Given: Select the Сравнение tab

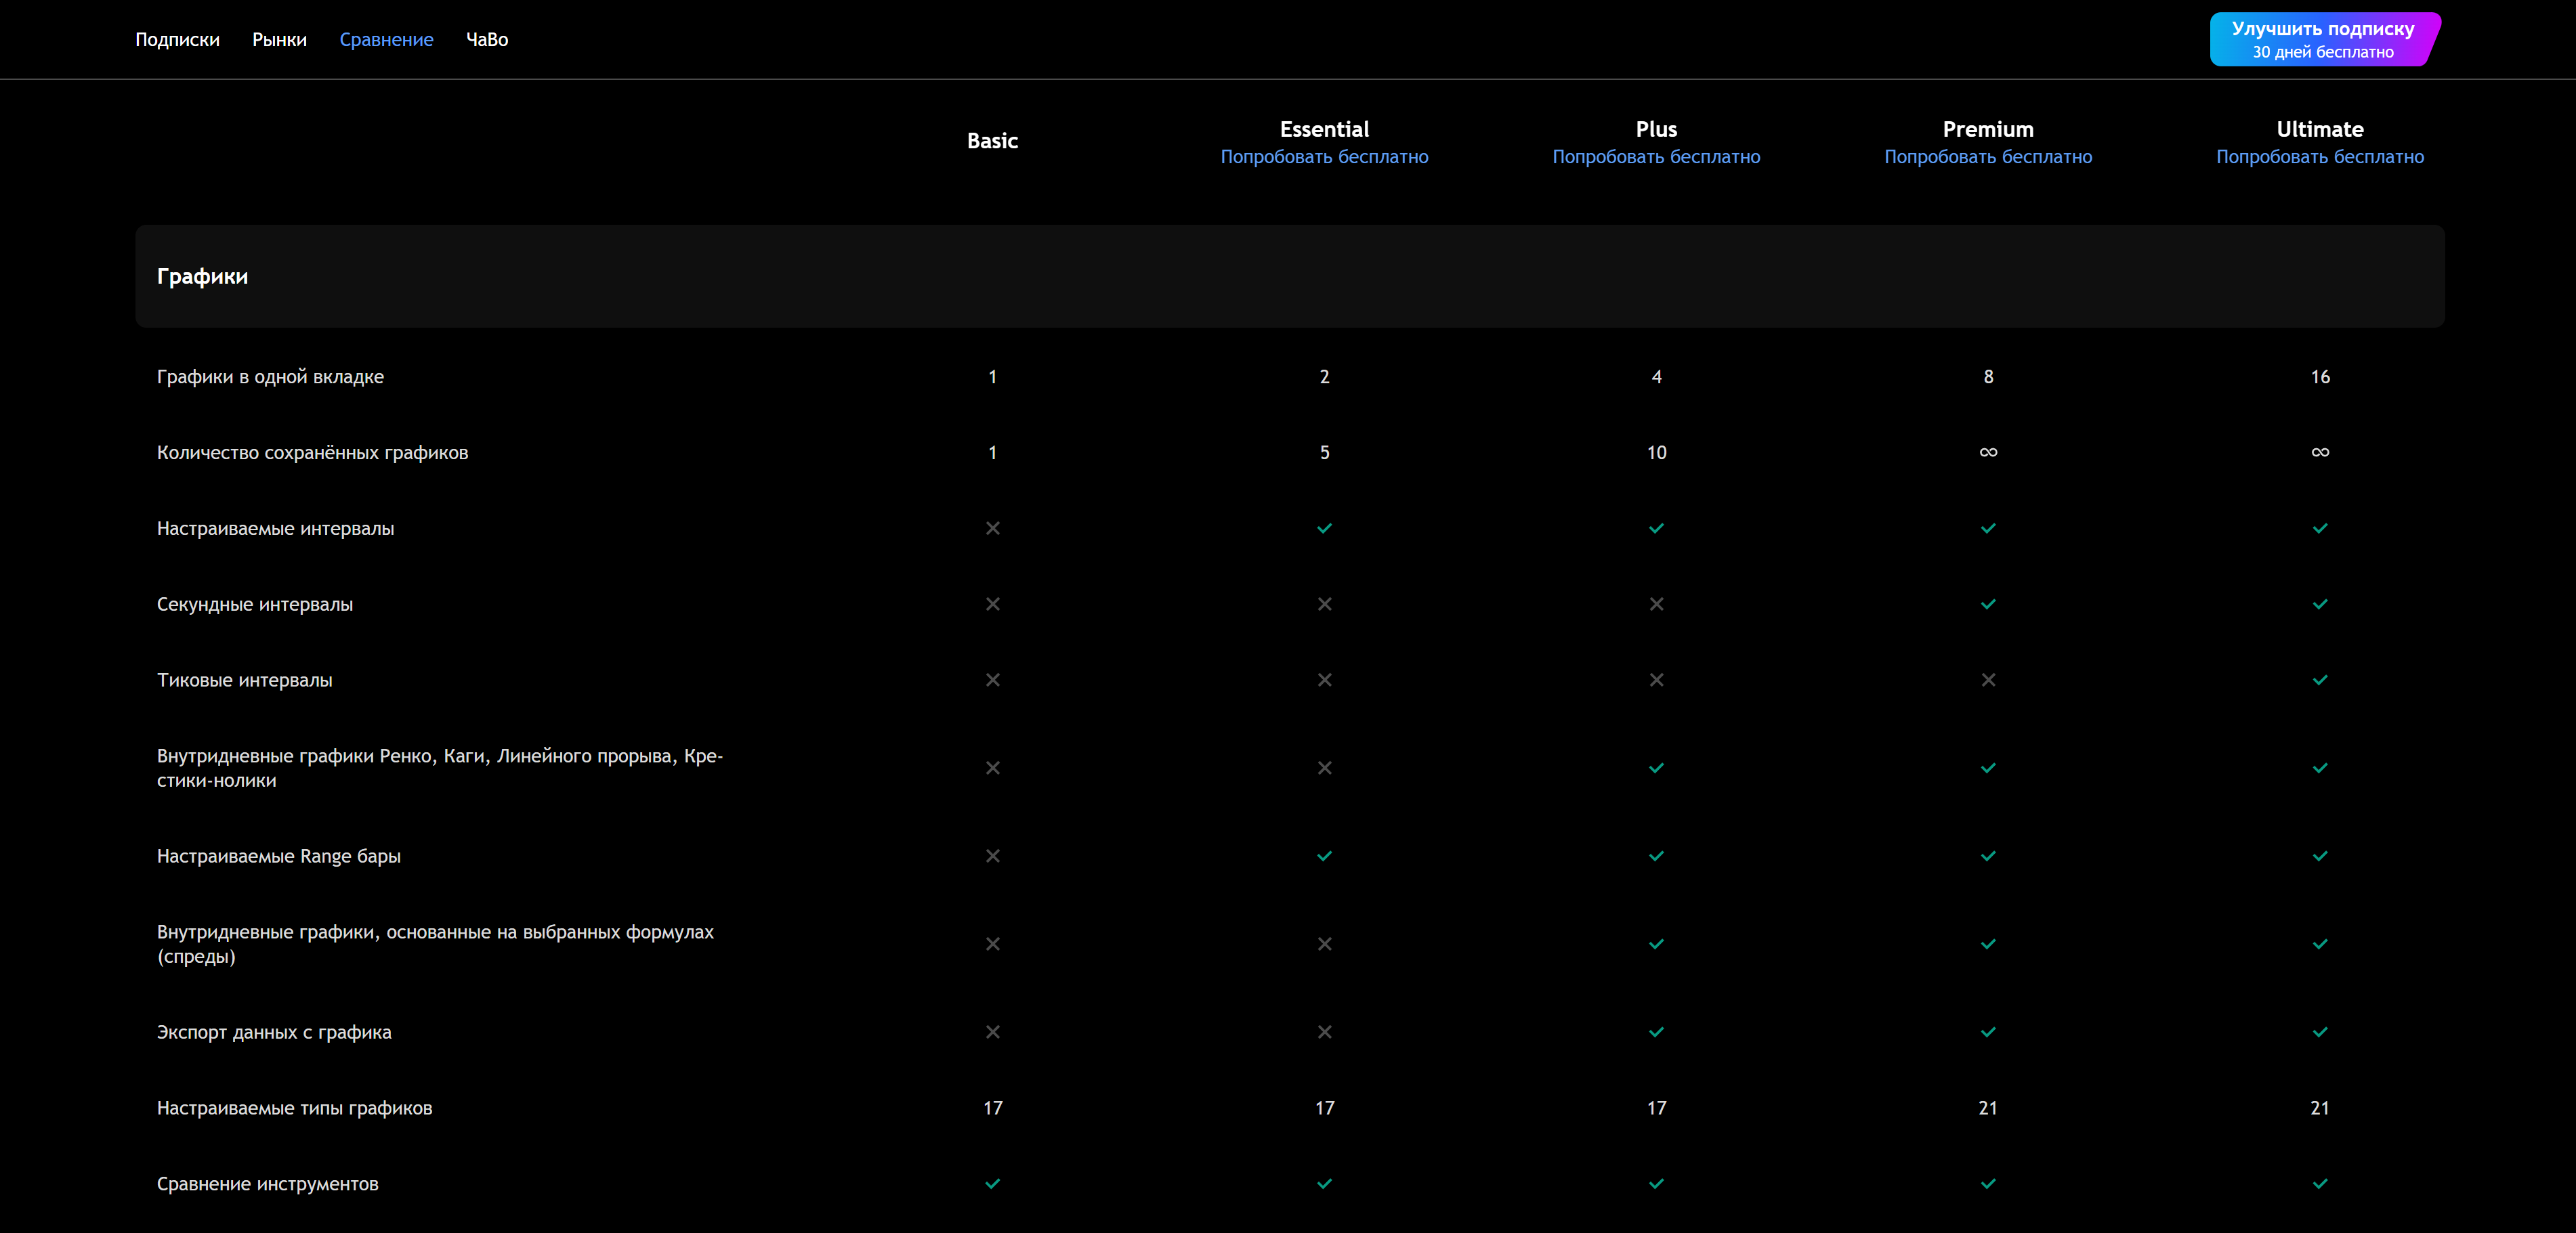Looking at the screenshot, I should point(386,40).
